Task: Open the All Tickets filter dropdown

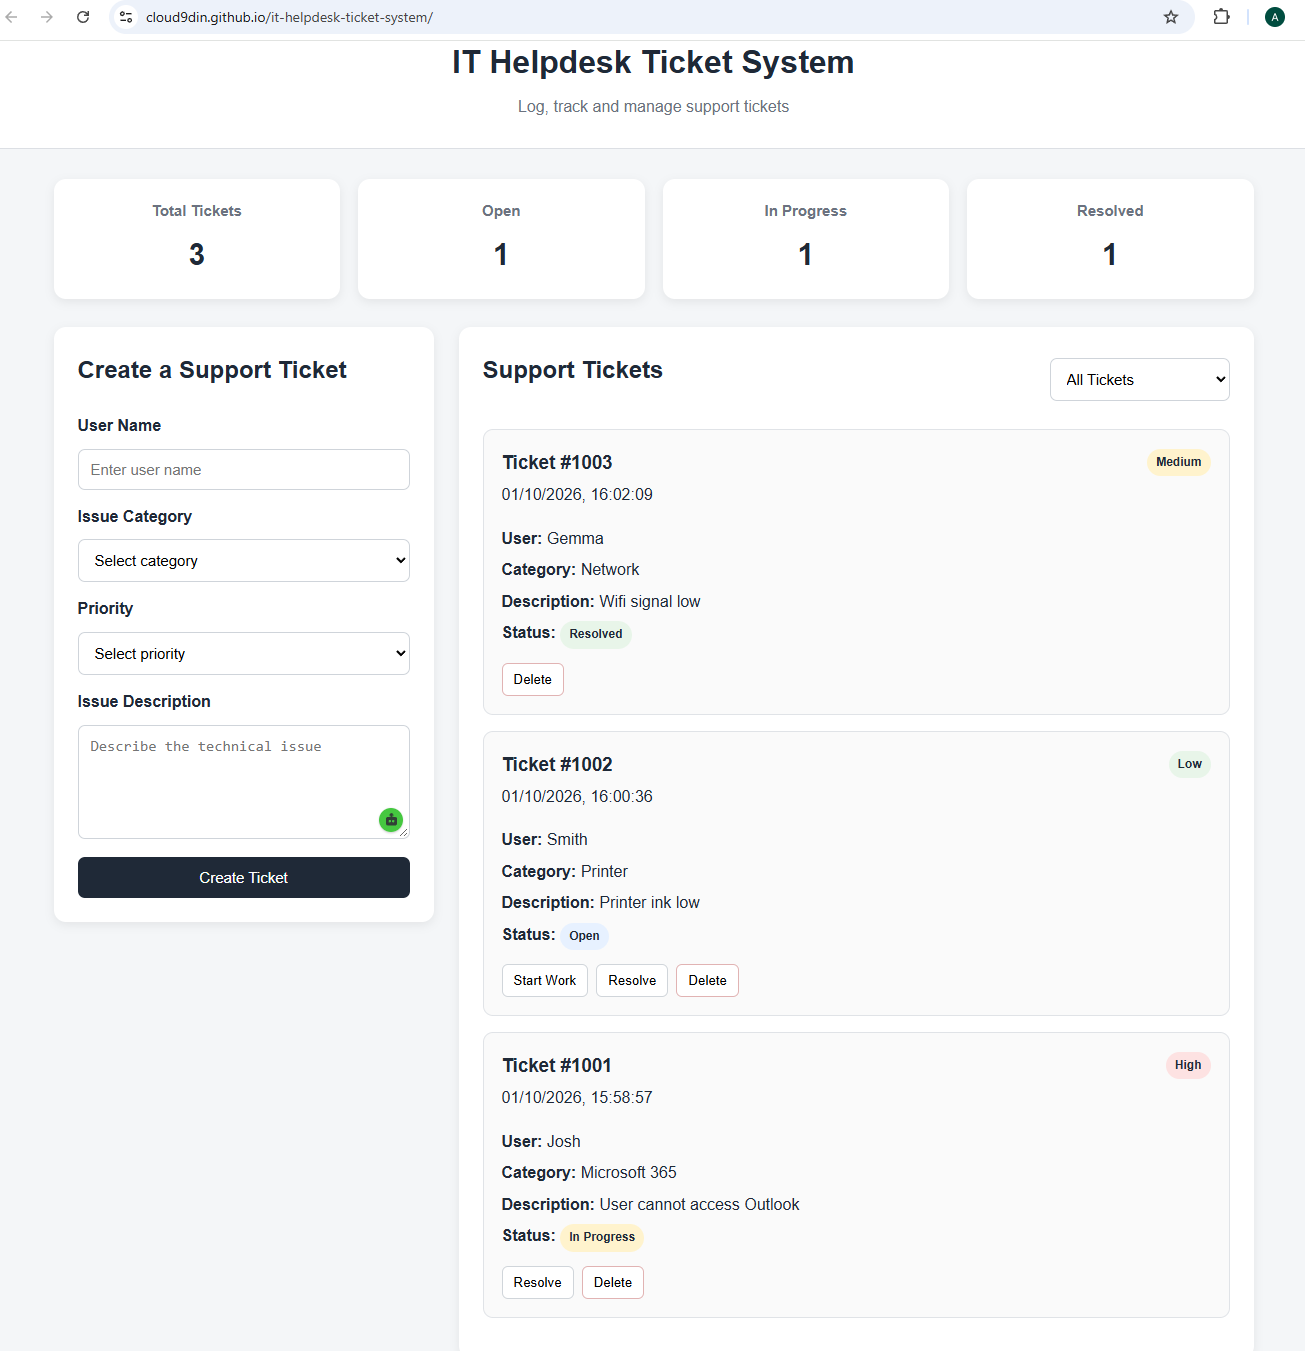Action: tap(1140, 380)
